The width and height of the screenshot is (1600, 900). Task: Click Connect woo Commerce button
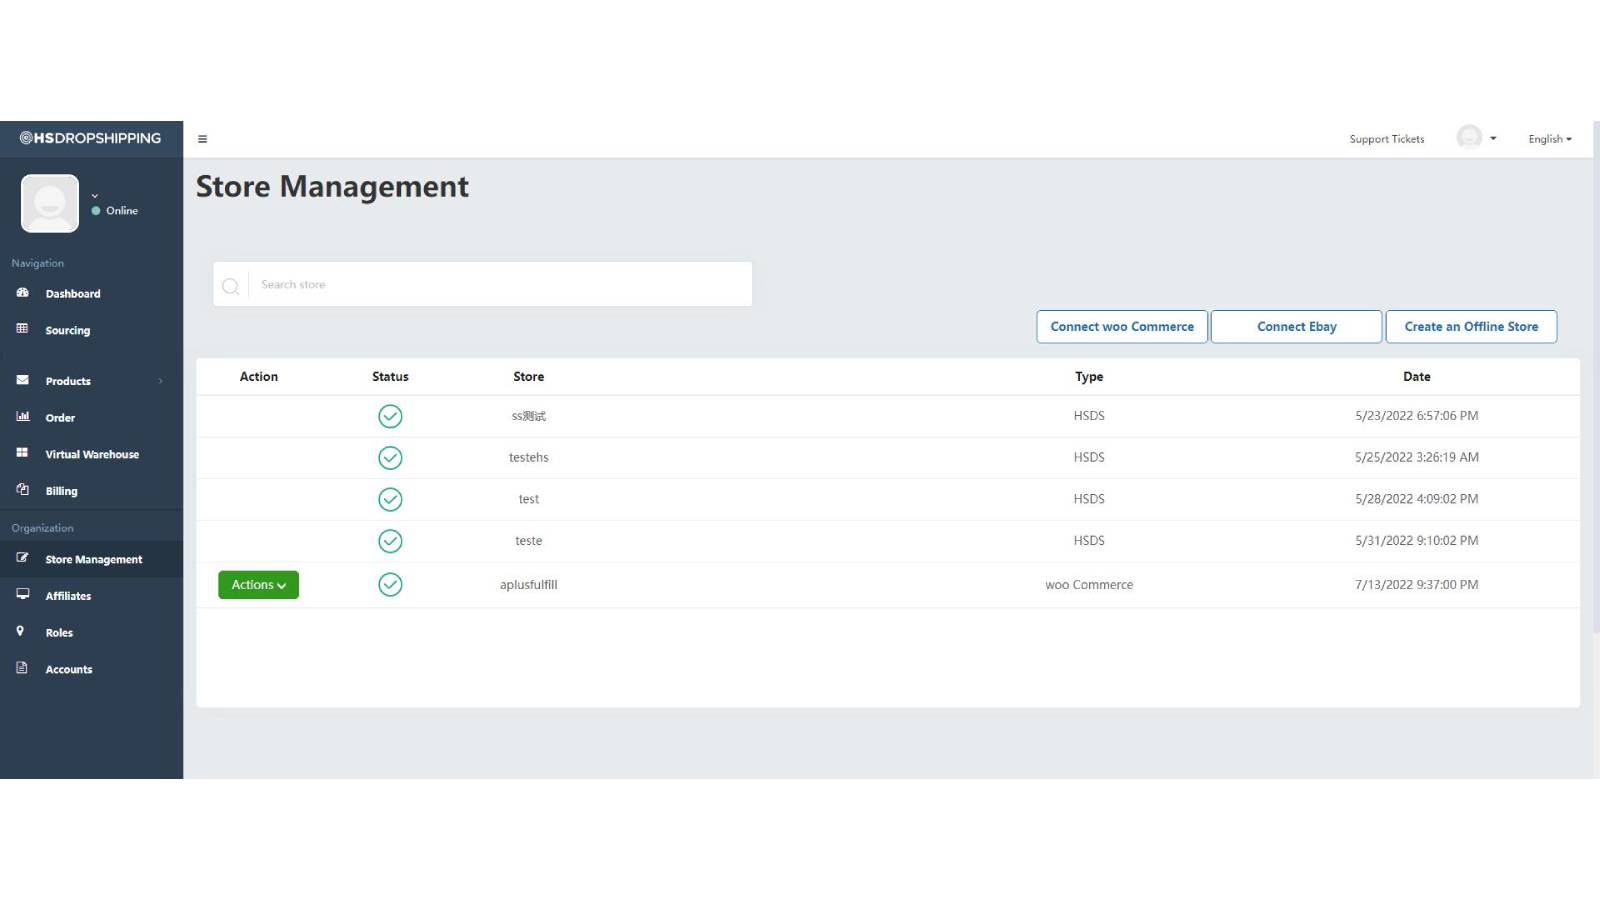[x=1122, y=327]
